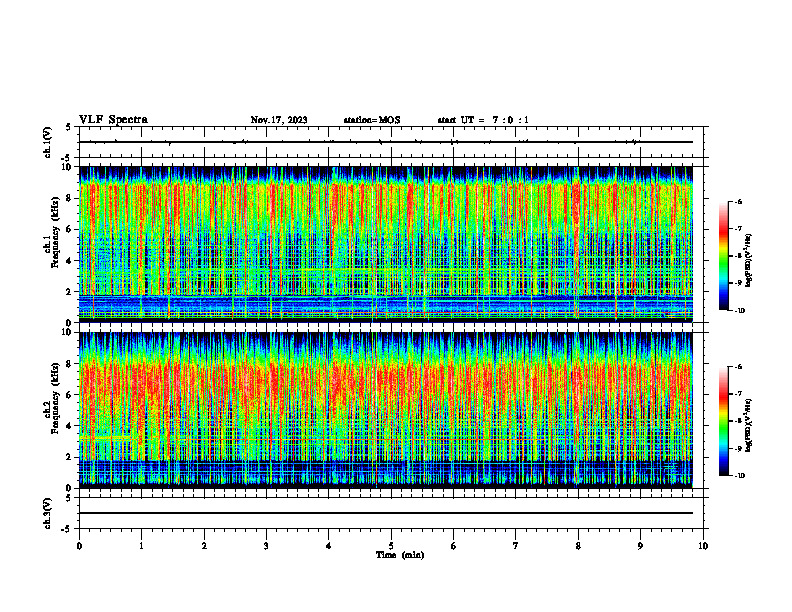The image size is (792, 612).
Task: Click the "Time (min)" axis label
Action: coord(400,555)
